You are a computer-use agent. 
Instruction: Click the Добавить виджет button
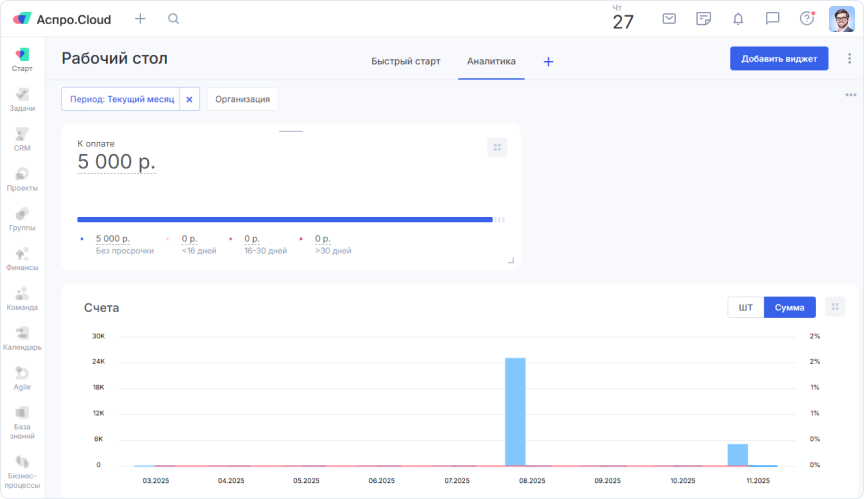click(x=779, y=59)
